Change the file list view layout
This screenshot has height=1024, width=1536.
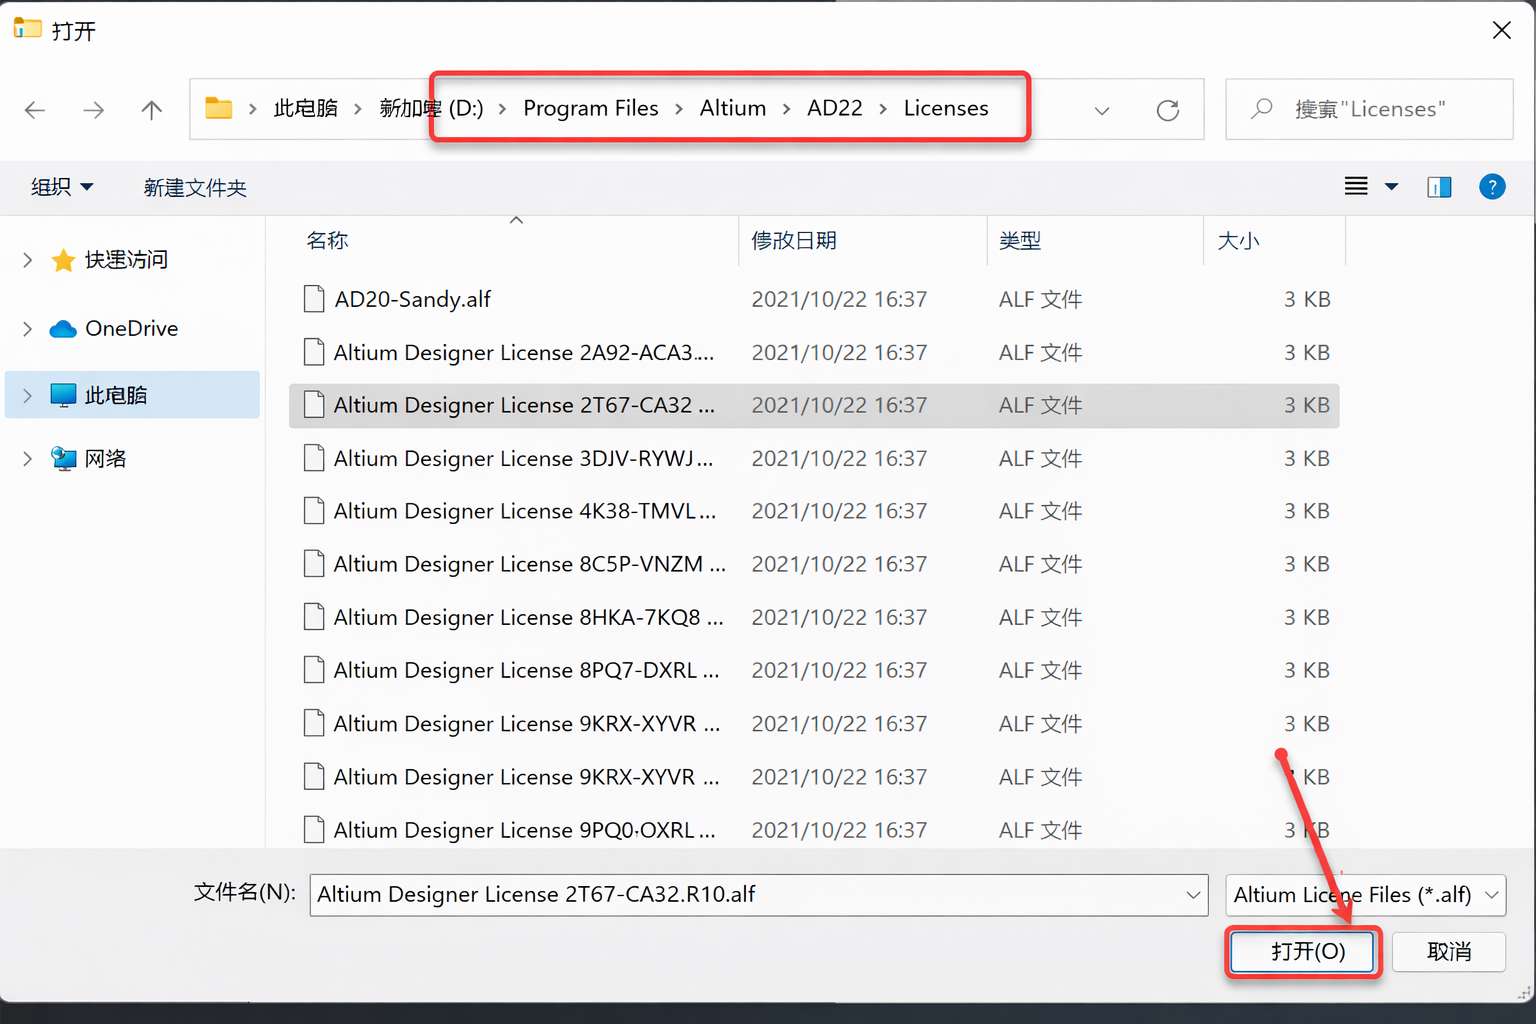pyautogui.click(x=1356, y=187)
